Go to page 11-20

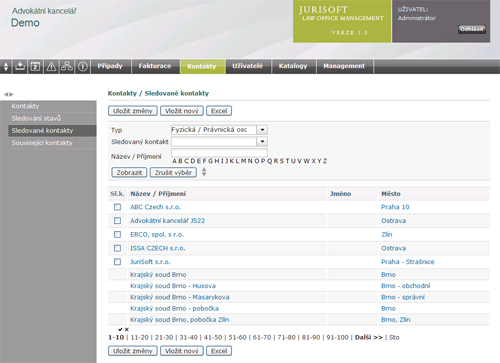(x=140, y=337)
